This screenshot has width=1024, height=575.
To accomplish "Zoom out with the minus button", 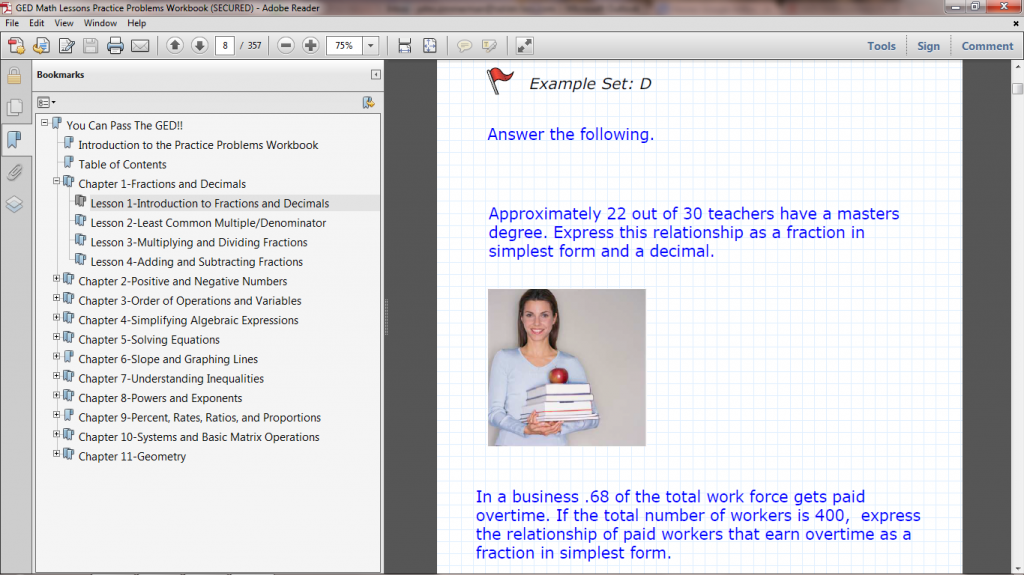I will tap(285, 46).
